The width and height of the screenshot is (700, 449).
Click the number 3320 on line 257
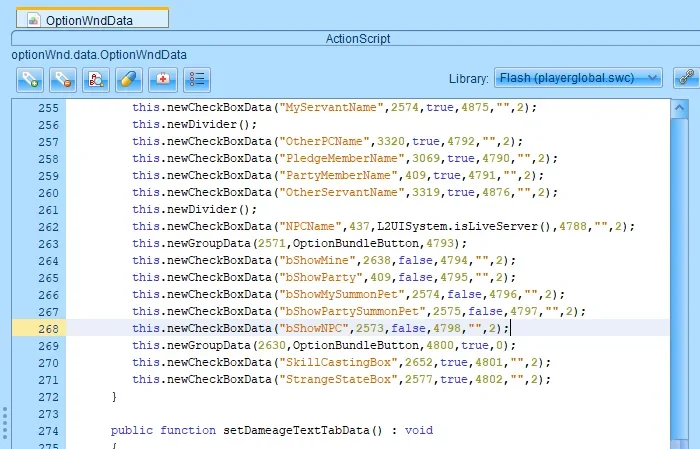pos(391,141)
